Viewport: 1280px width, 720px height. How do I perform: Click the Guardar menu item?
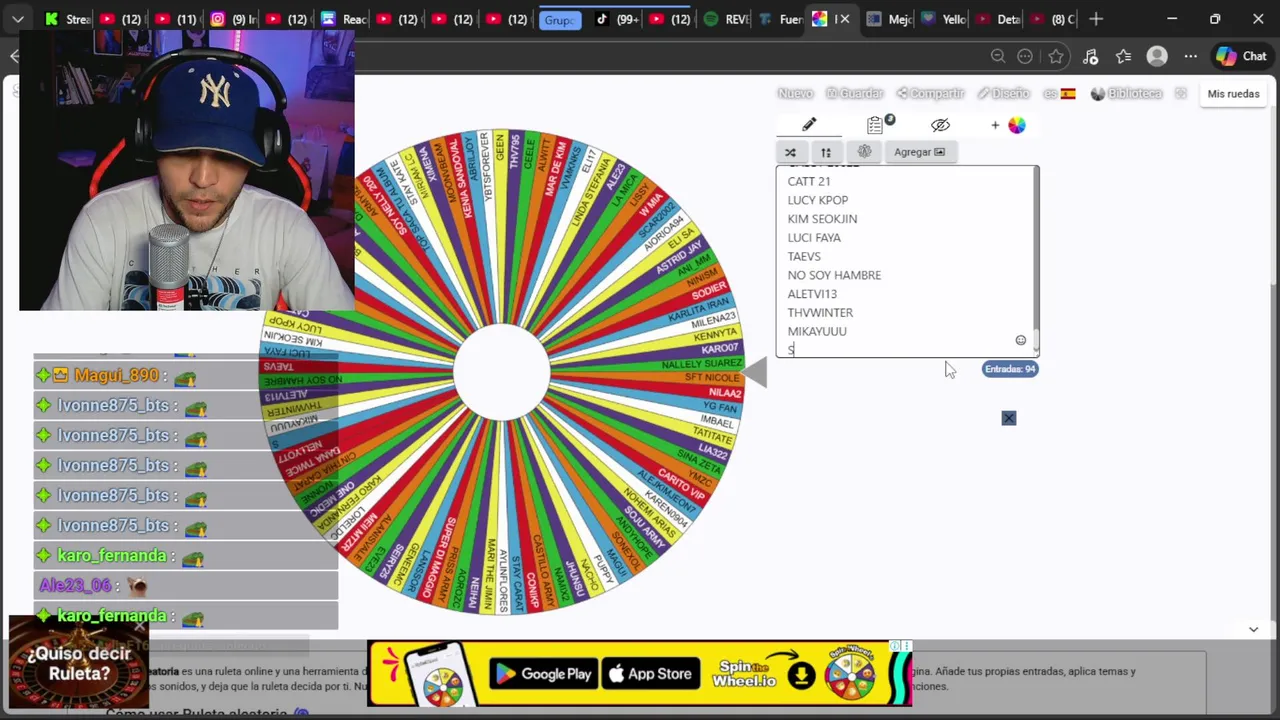[x=854, y=94]
